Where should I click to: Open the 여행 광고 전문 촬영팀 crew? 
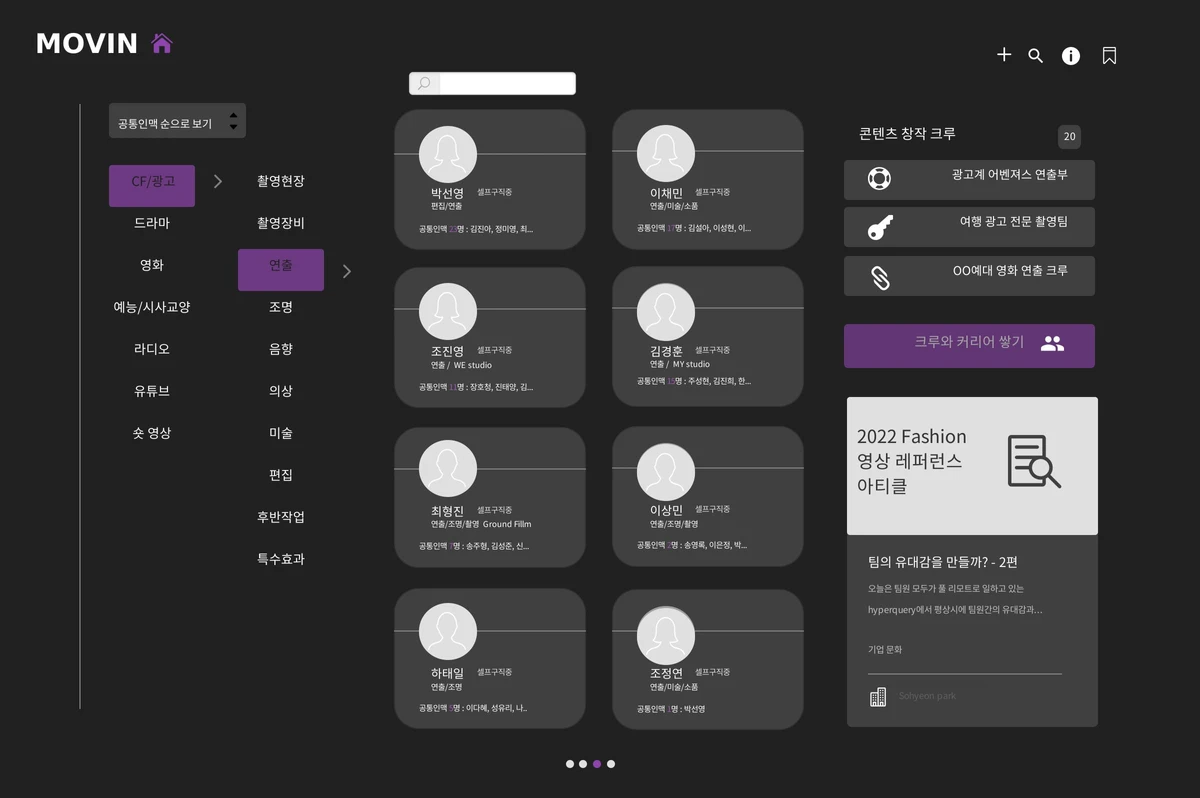(969, 227)
